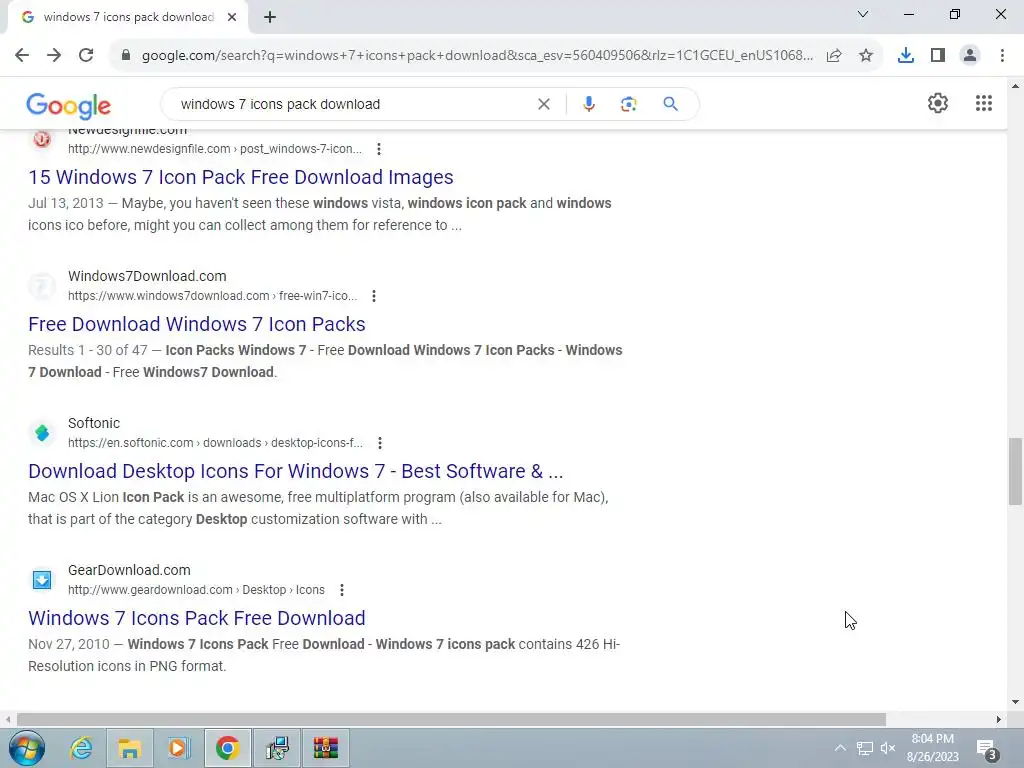Open WinRAR from the taskbar
This screenshot has width=1024, height=768.
(x=325, y=748)
